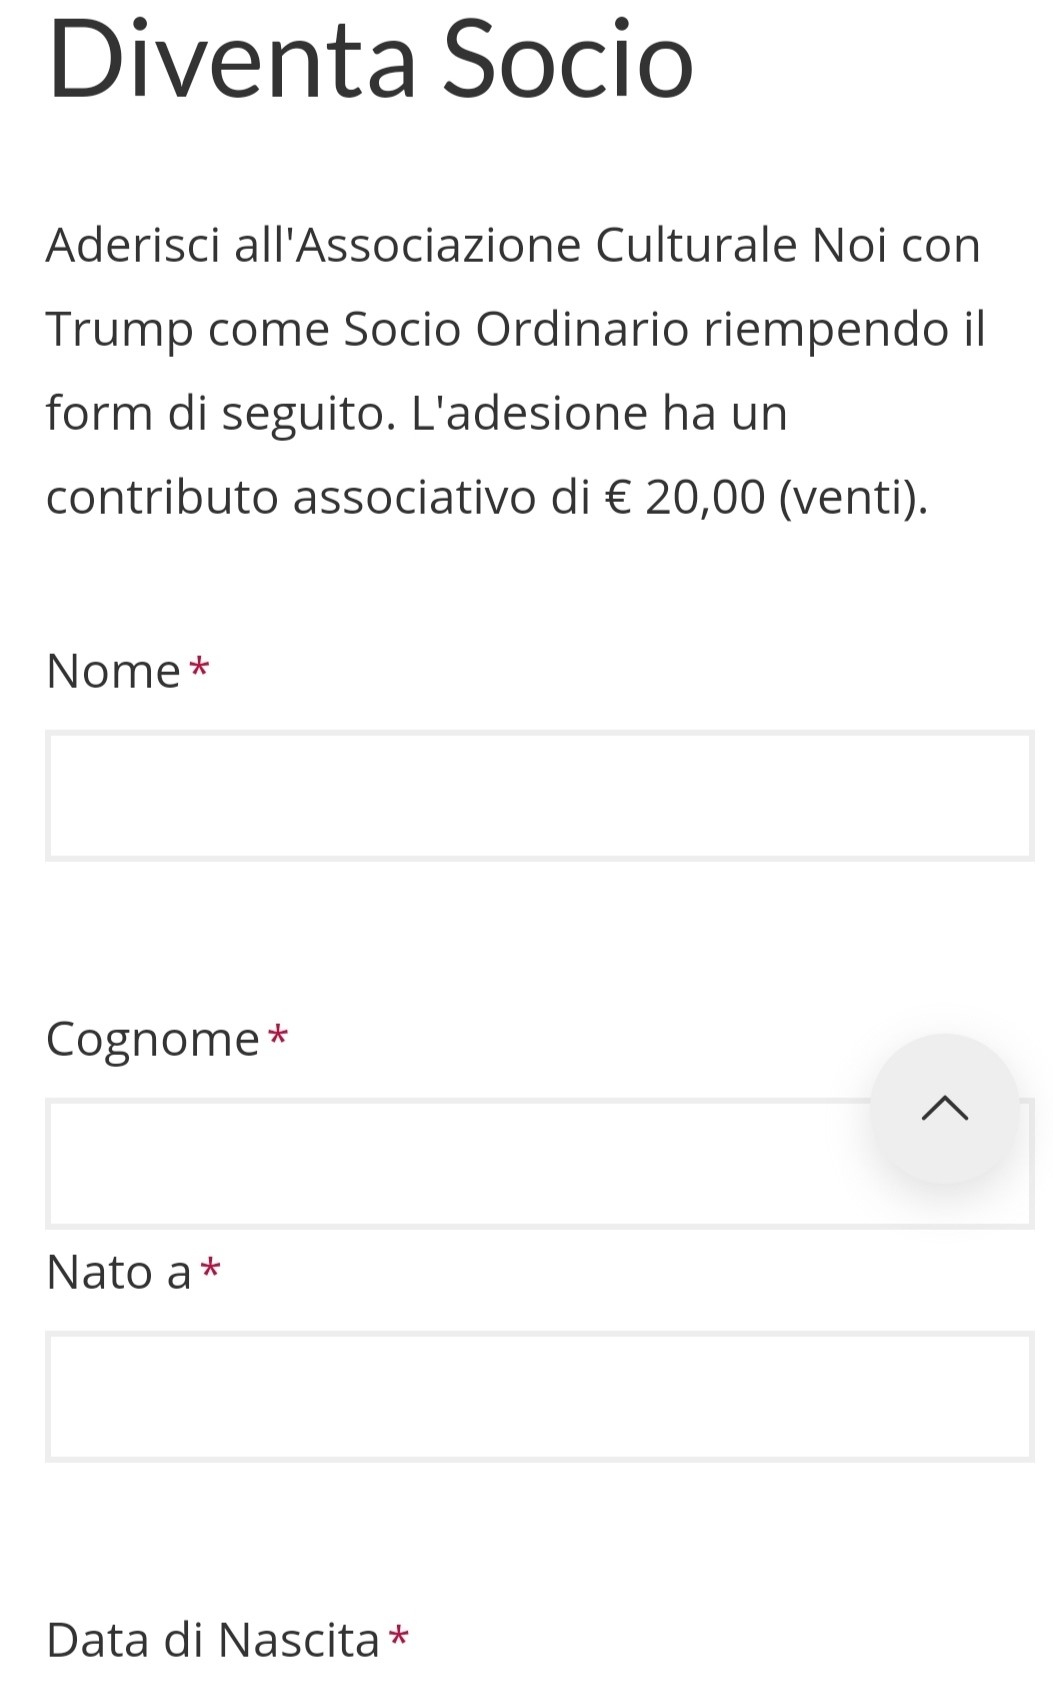Tap the word (venti) in the paragraph

click(852, 497)
